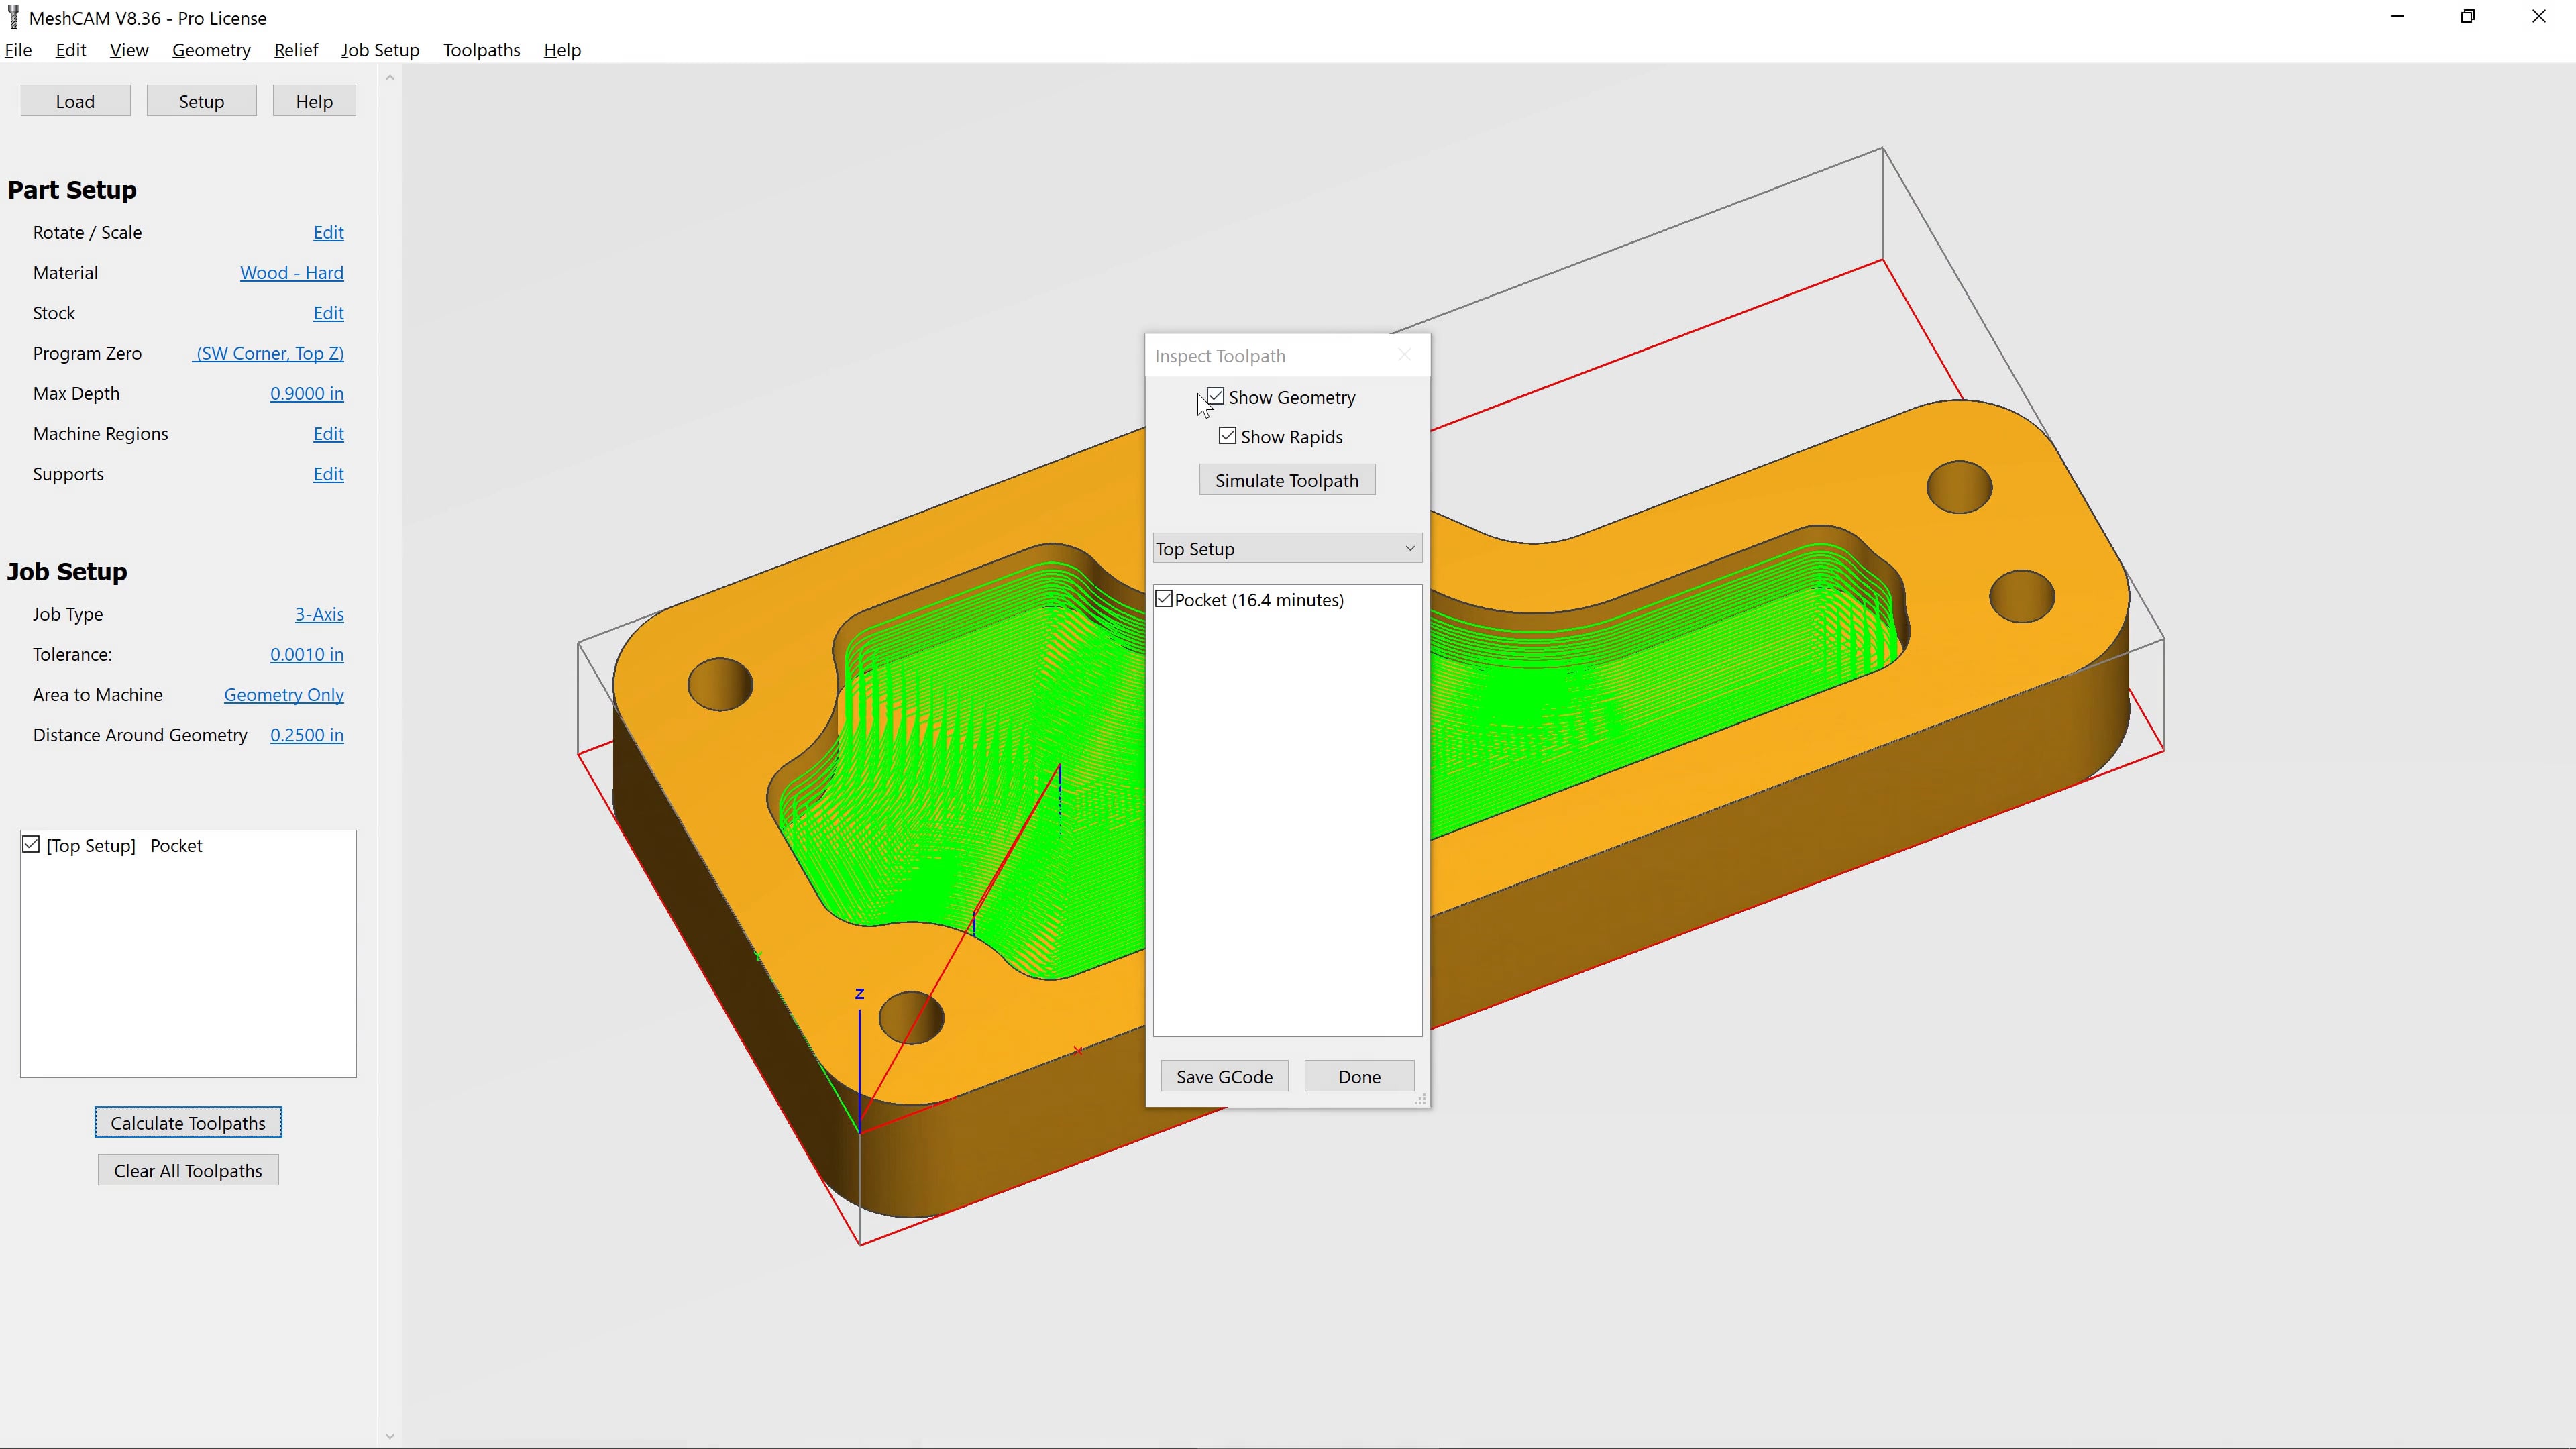Minimize the MeshCAM window

click(x=2397, y=17)
